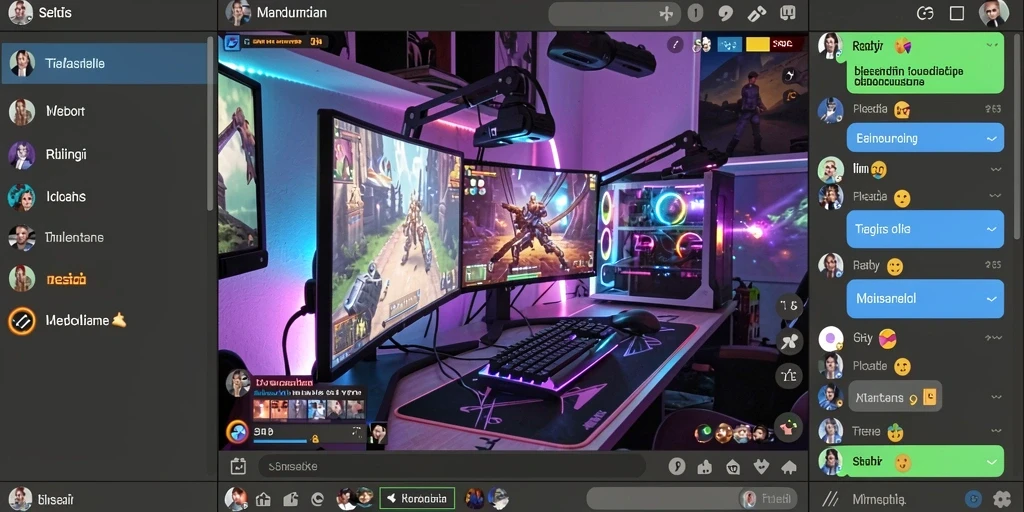The image size is (1024, 512).
Task: Select Mebort in the left sidebar
Action: click(65, 111)
